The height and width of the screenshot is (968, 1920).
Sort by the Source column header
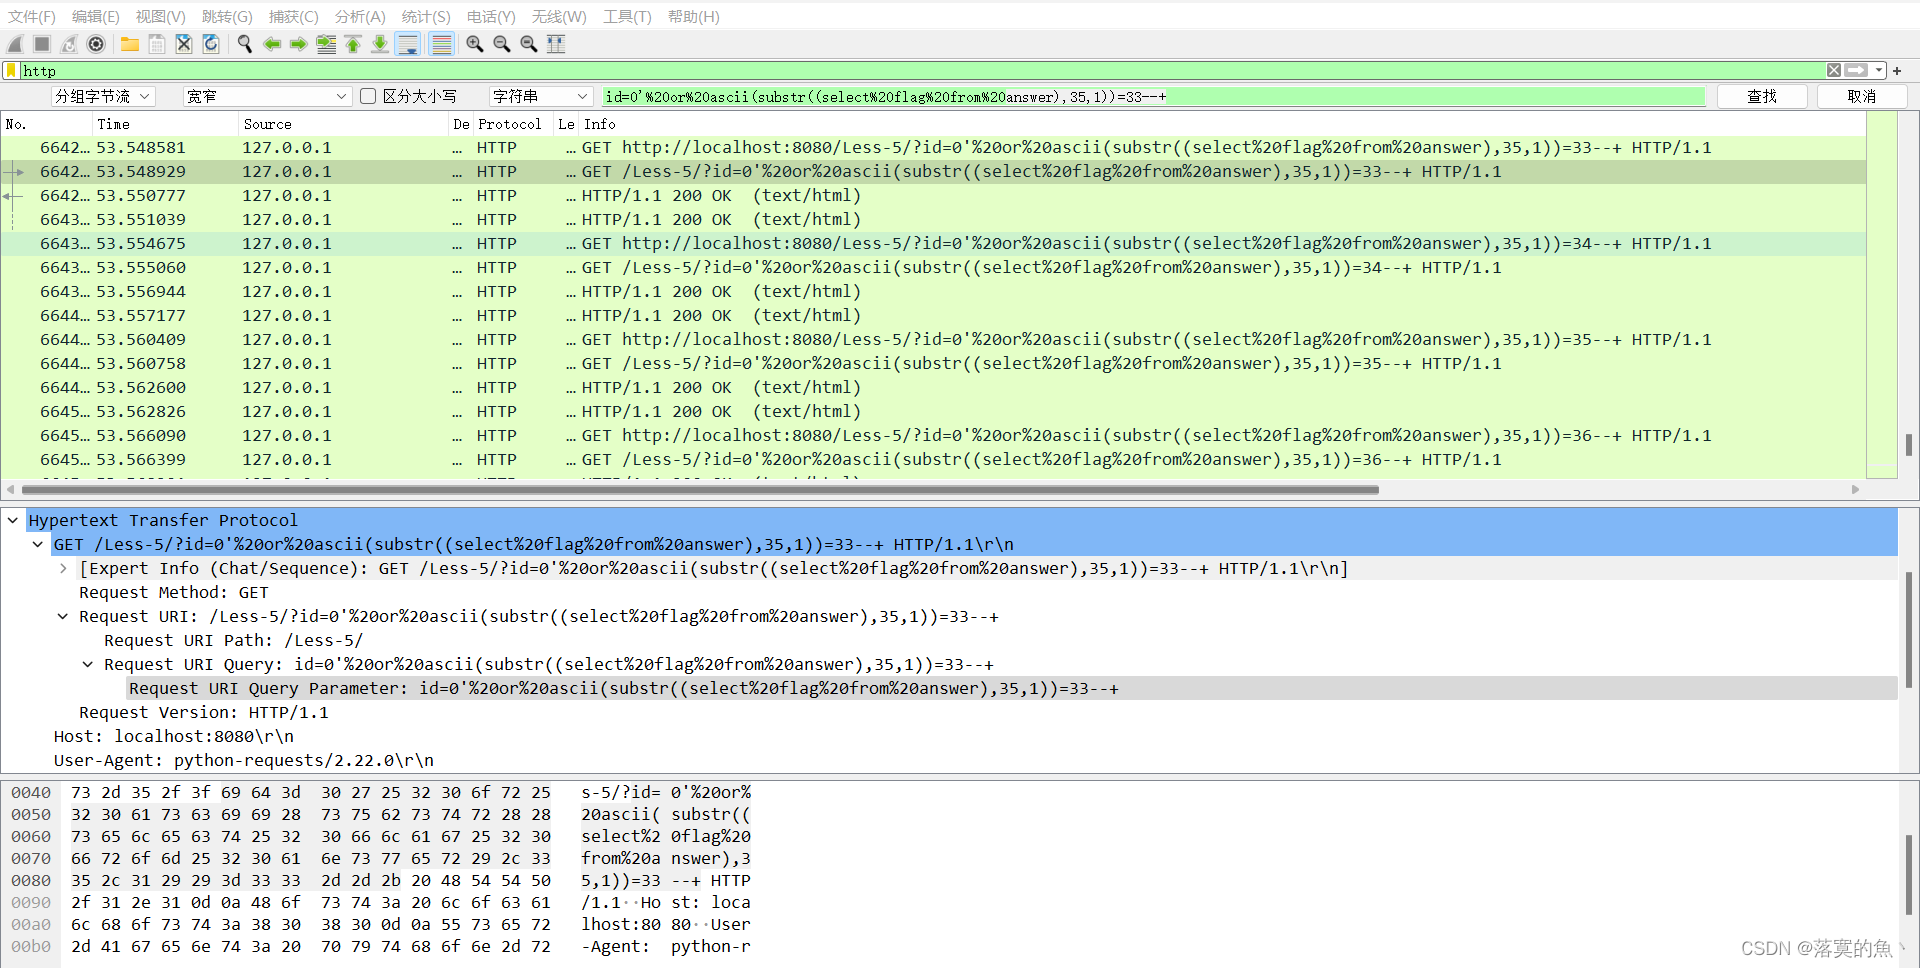pyautogui.click(x=344, y=124)
